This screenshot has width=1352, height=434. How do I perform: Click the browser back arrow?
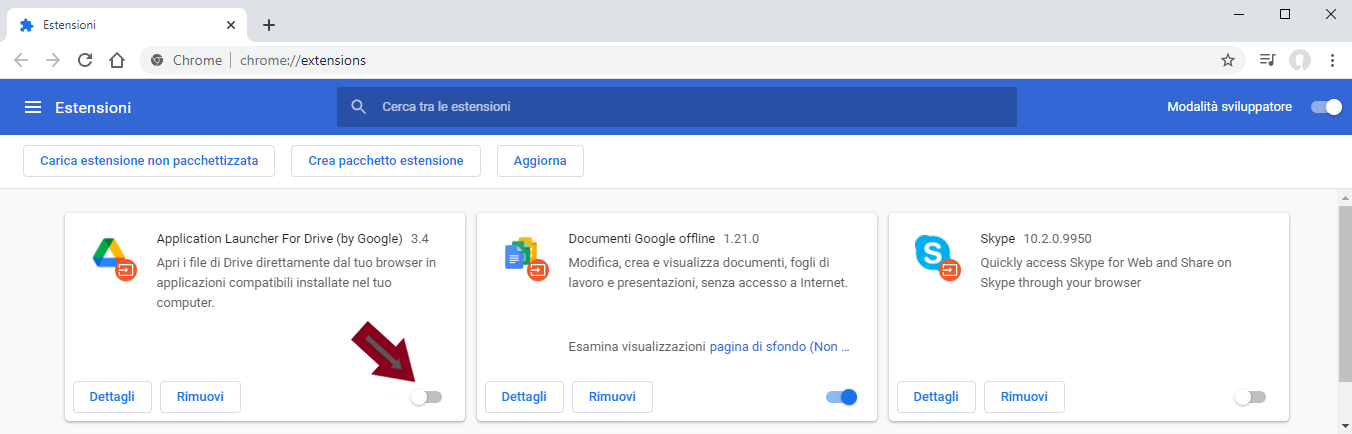click(21, 60)
